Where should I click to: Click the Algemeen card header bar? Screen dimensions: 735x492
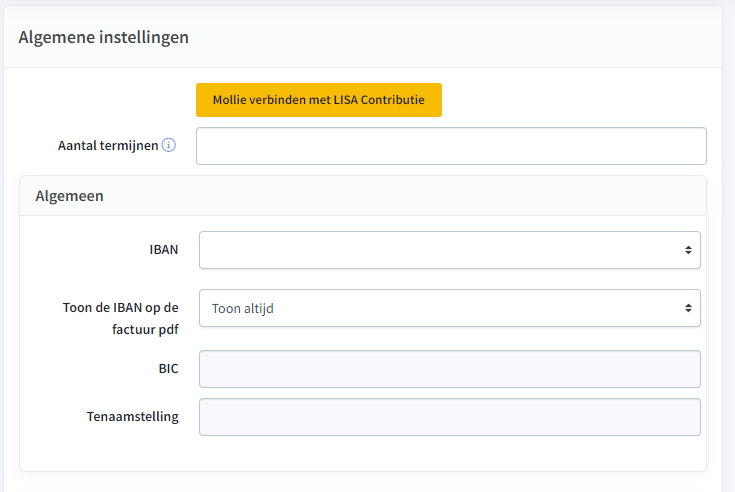(363, 196)
